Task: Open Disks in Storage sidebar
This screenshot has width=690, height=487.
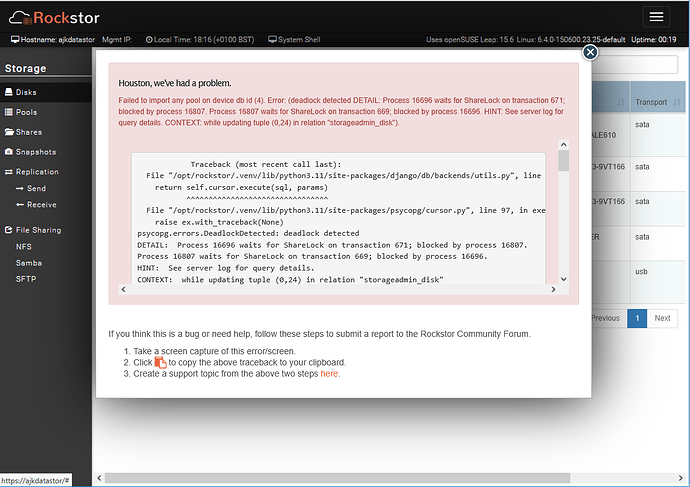Action: pos(46,92)
